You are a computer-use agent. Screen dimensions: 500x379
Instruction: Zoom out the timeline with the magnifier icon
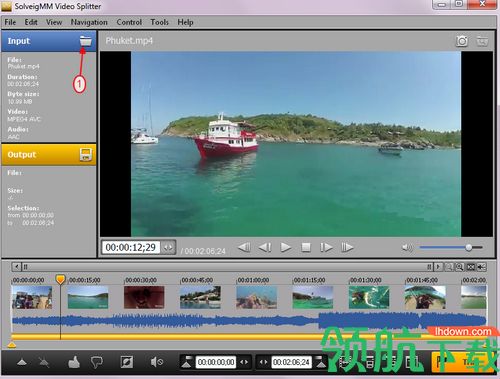tap(449, 267)
